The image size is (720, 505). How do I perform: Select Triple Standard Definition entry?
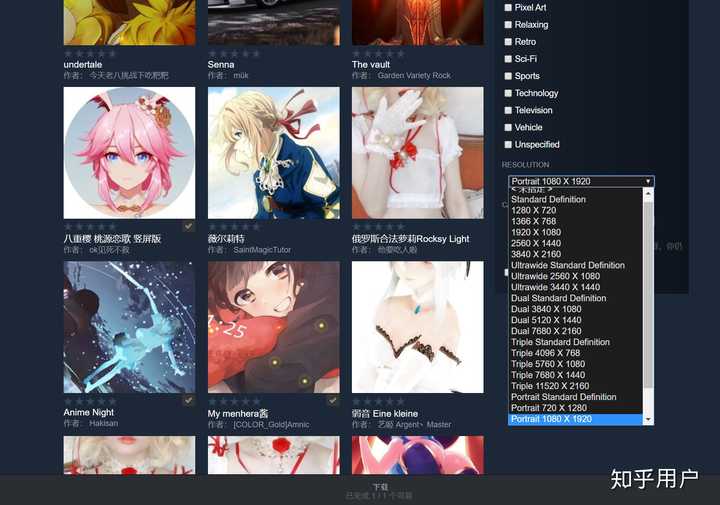pyautogui.click(x=575, y=342)
